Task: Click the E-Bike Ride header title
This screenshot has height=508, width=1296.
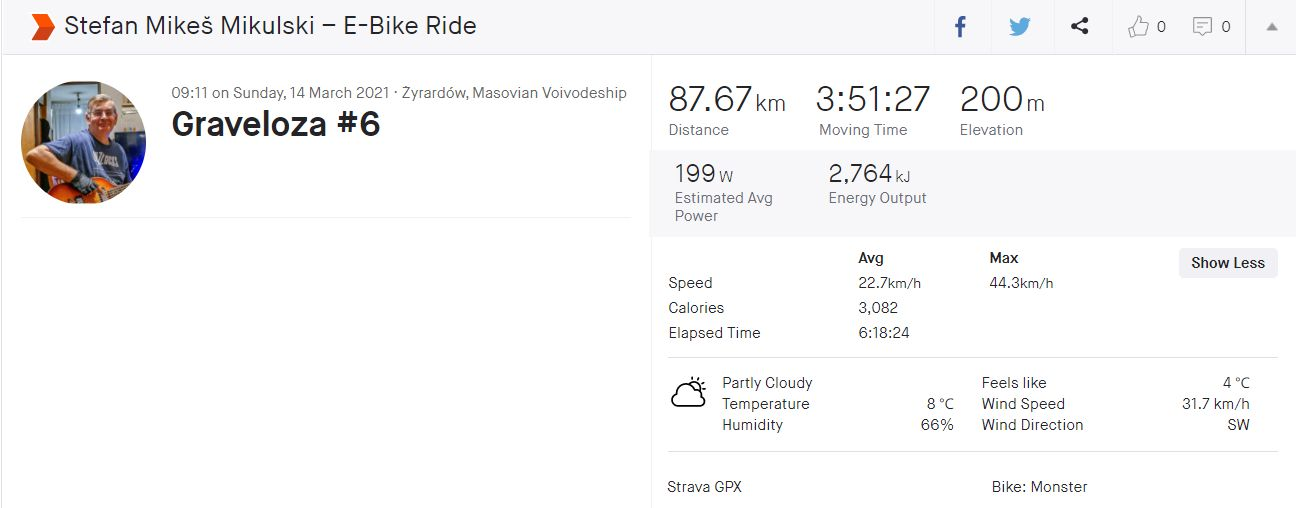Action: pyautogui.click(x=270, y=26)
